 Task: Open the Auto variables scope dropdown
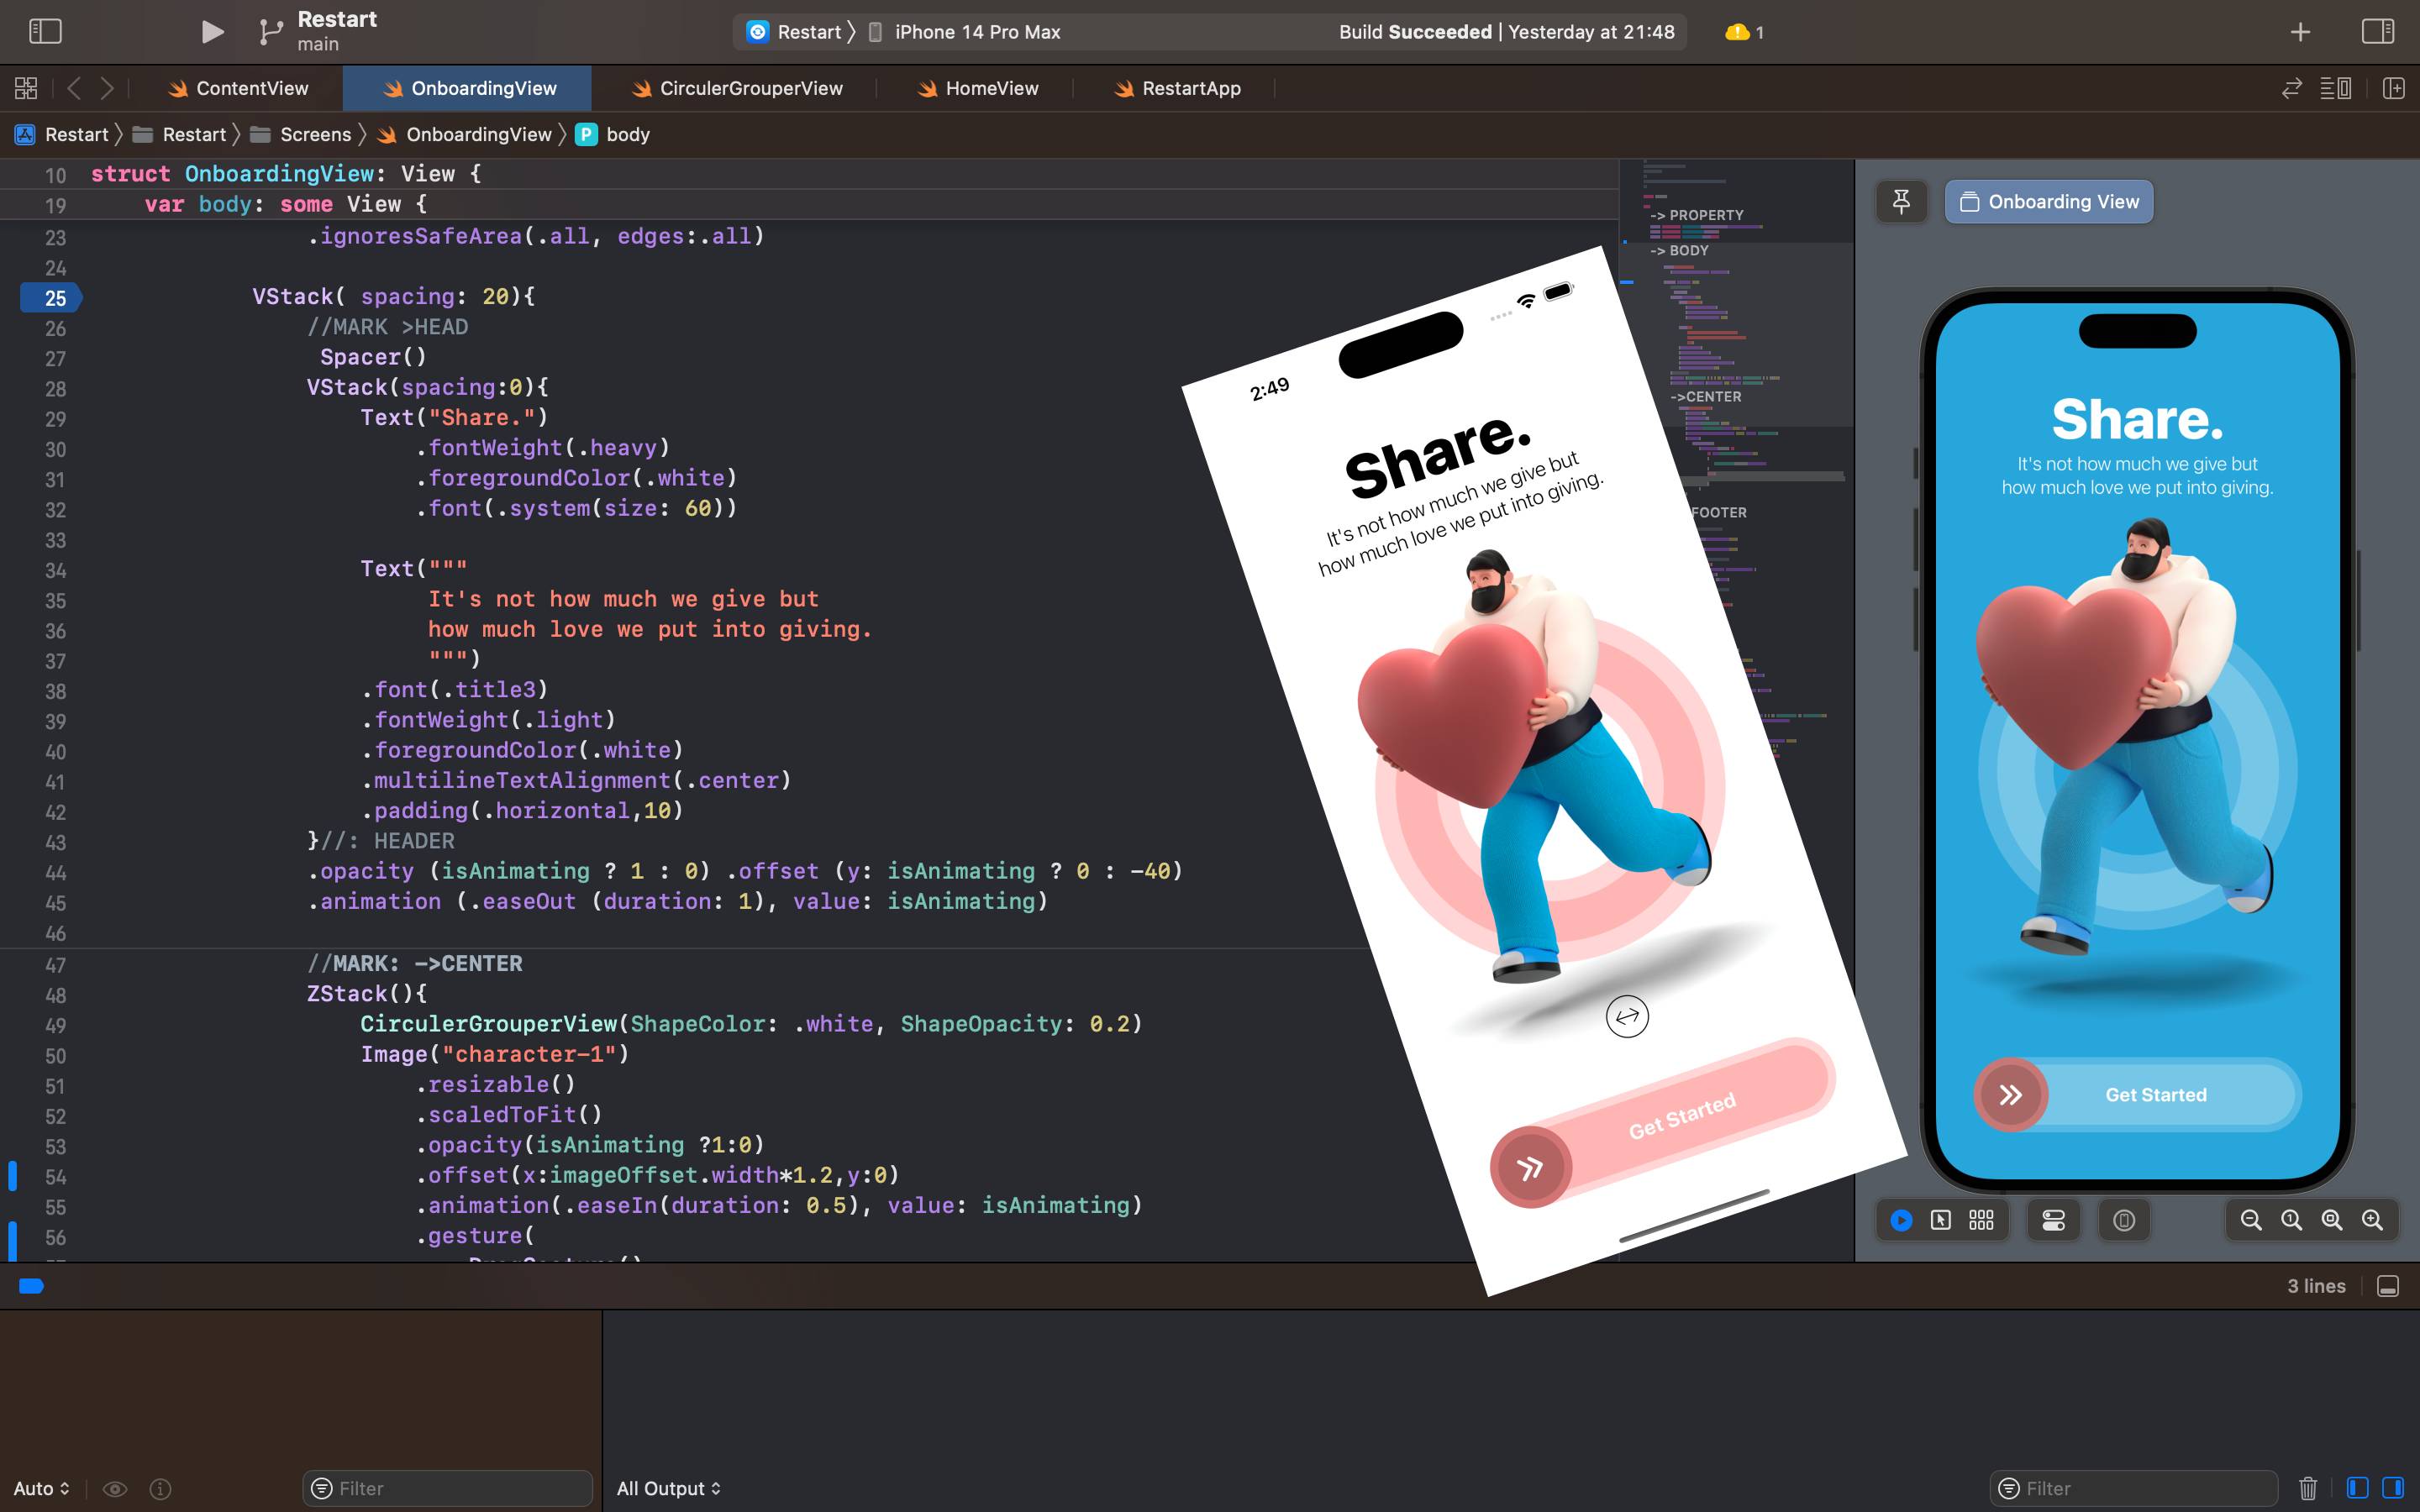click(41, 1488)
